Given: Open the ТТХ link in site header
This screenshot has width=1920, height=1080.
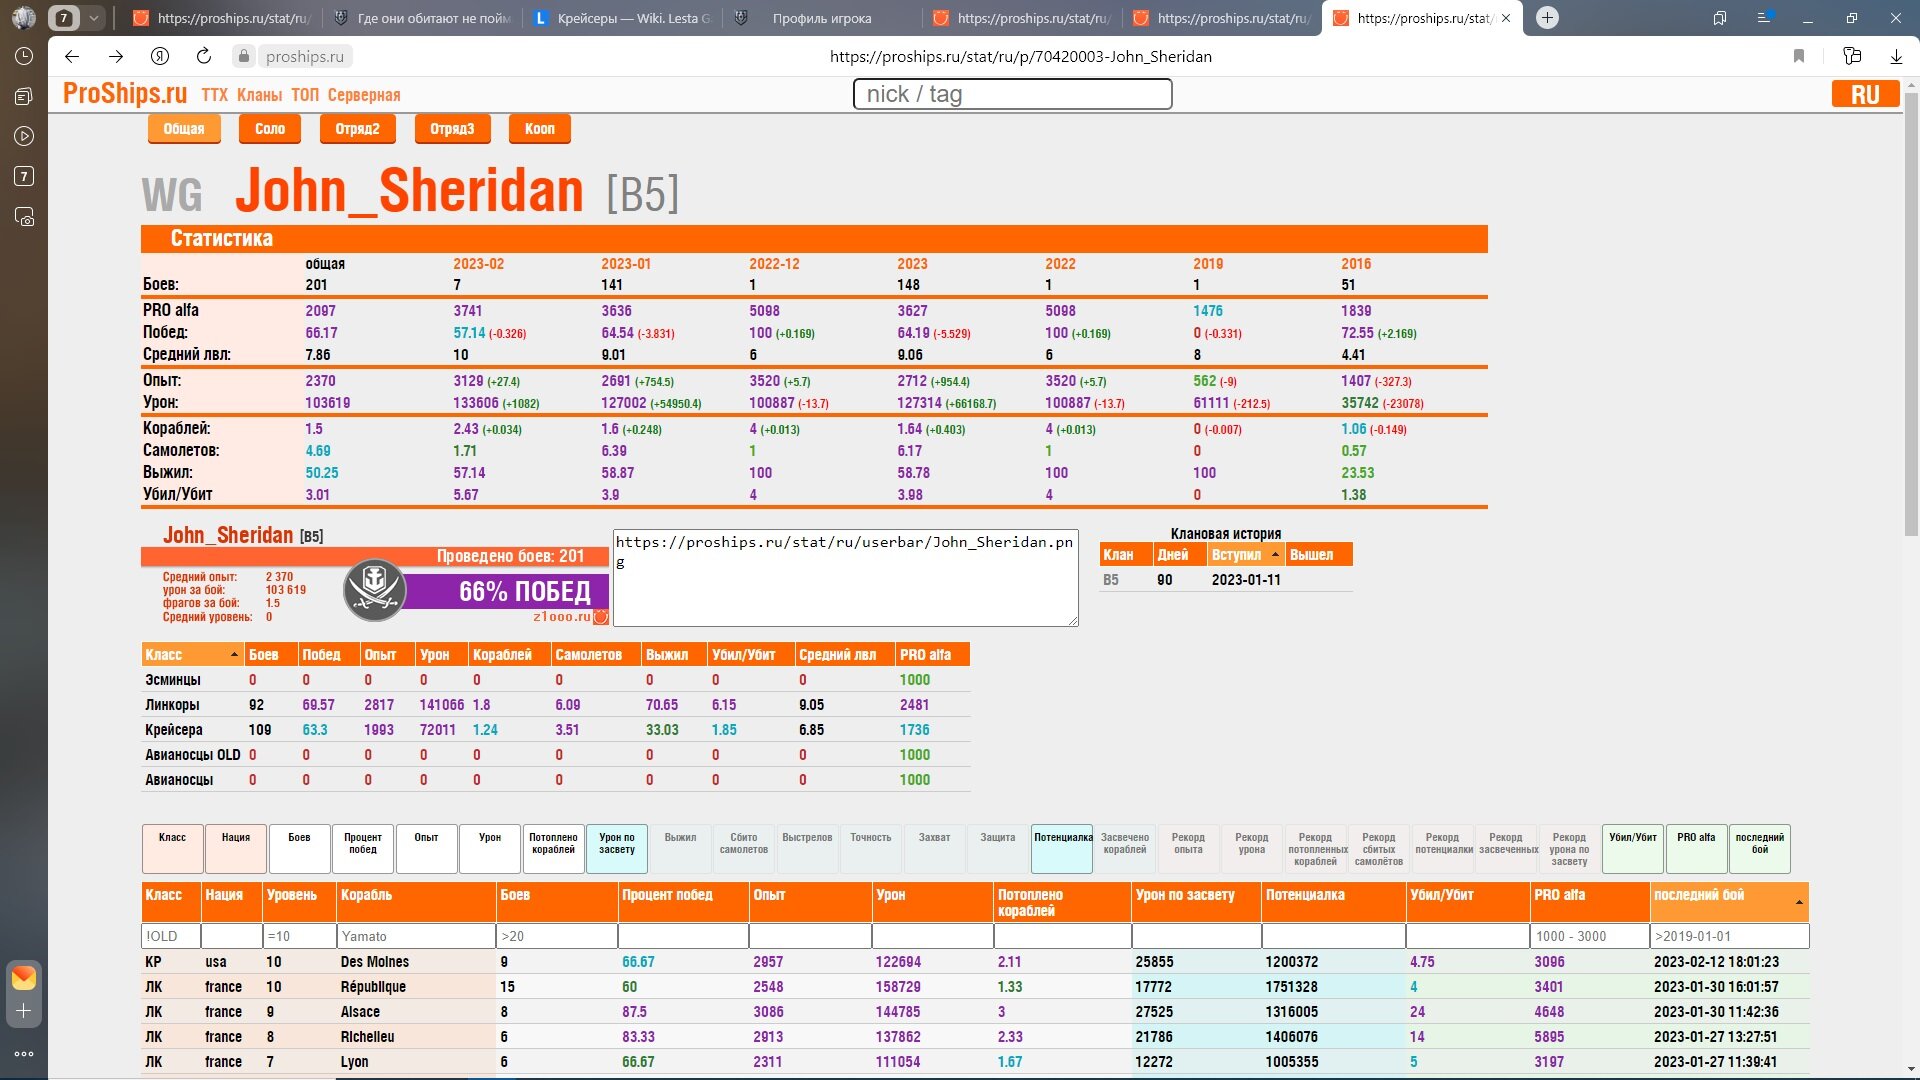Looking at the screenshot, I should click(x=214, y=95).
